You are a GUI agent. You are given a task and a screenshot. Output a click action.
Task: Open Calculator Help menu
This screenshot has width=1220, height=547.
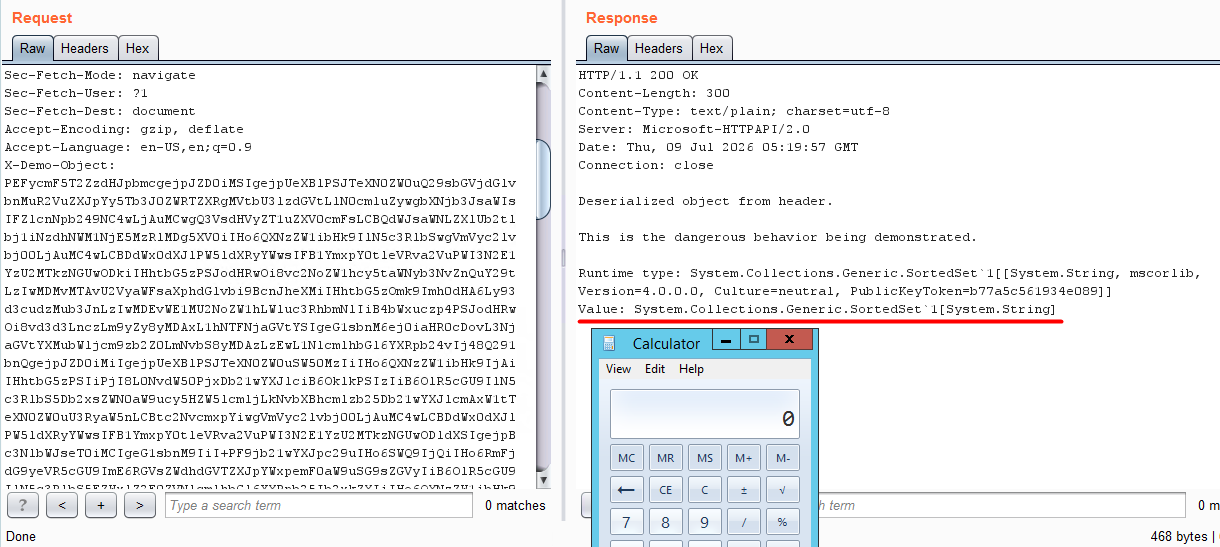[691, 369]
